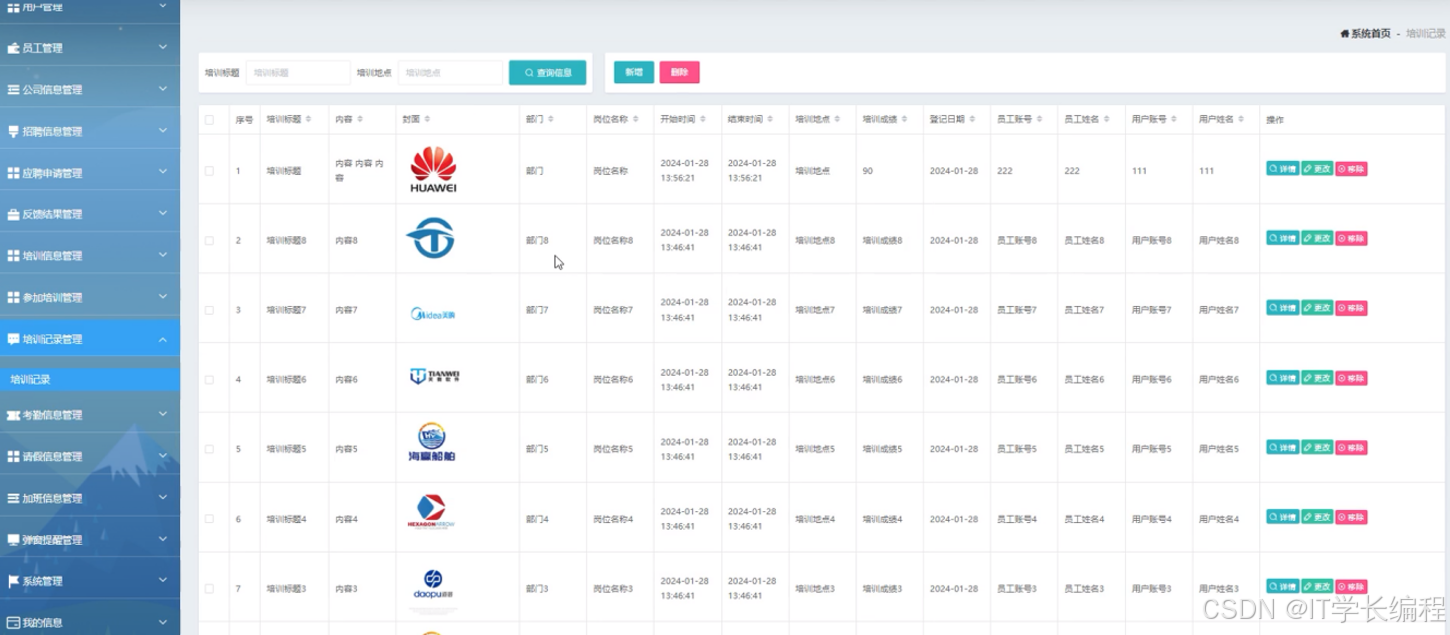Focus the 培训标题 search input field

point(298,72)
